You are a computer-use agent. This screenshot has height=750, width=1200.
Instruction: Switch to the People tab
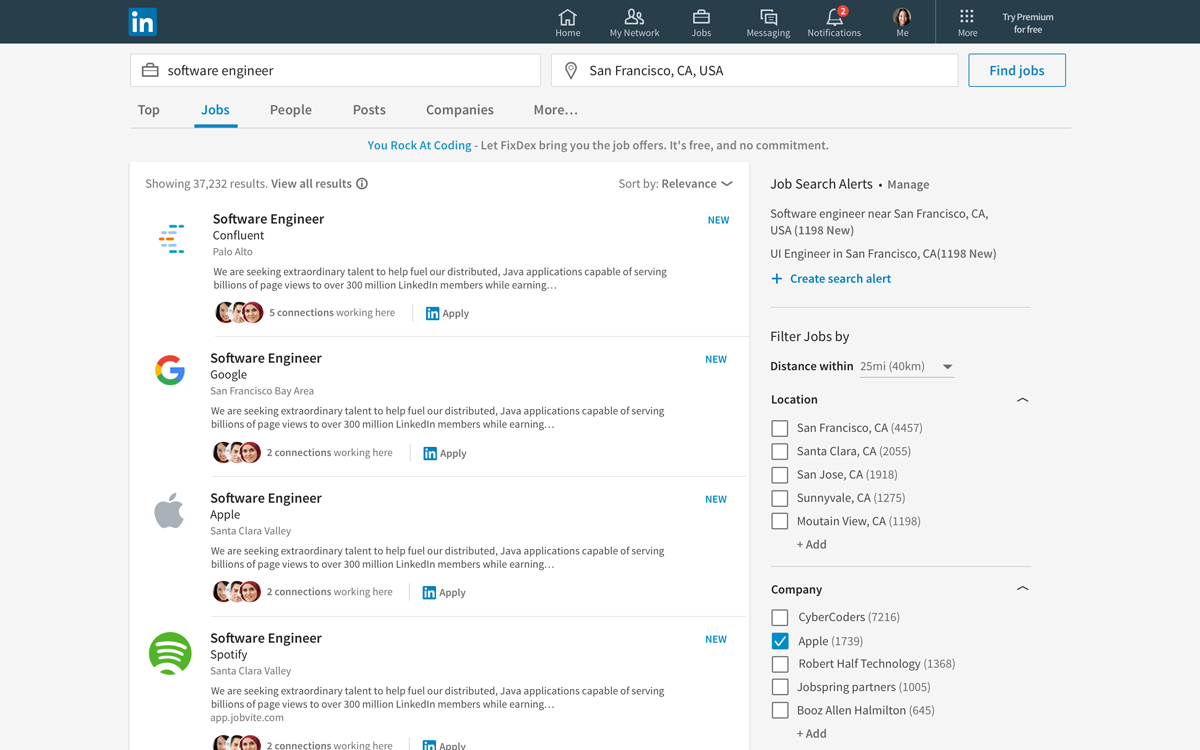(291, 110)
